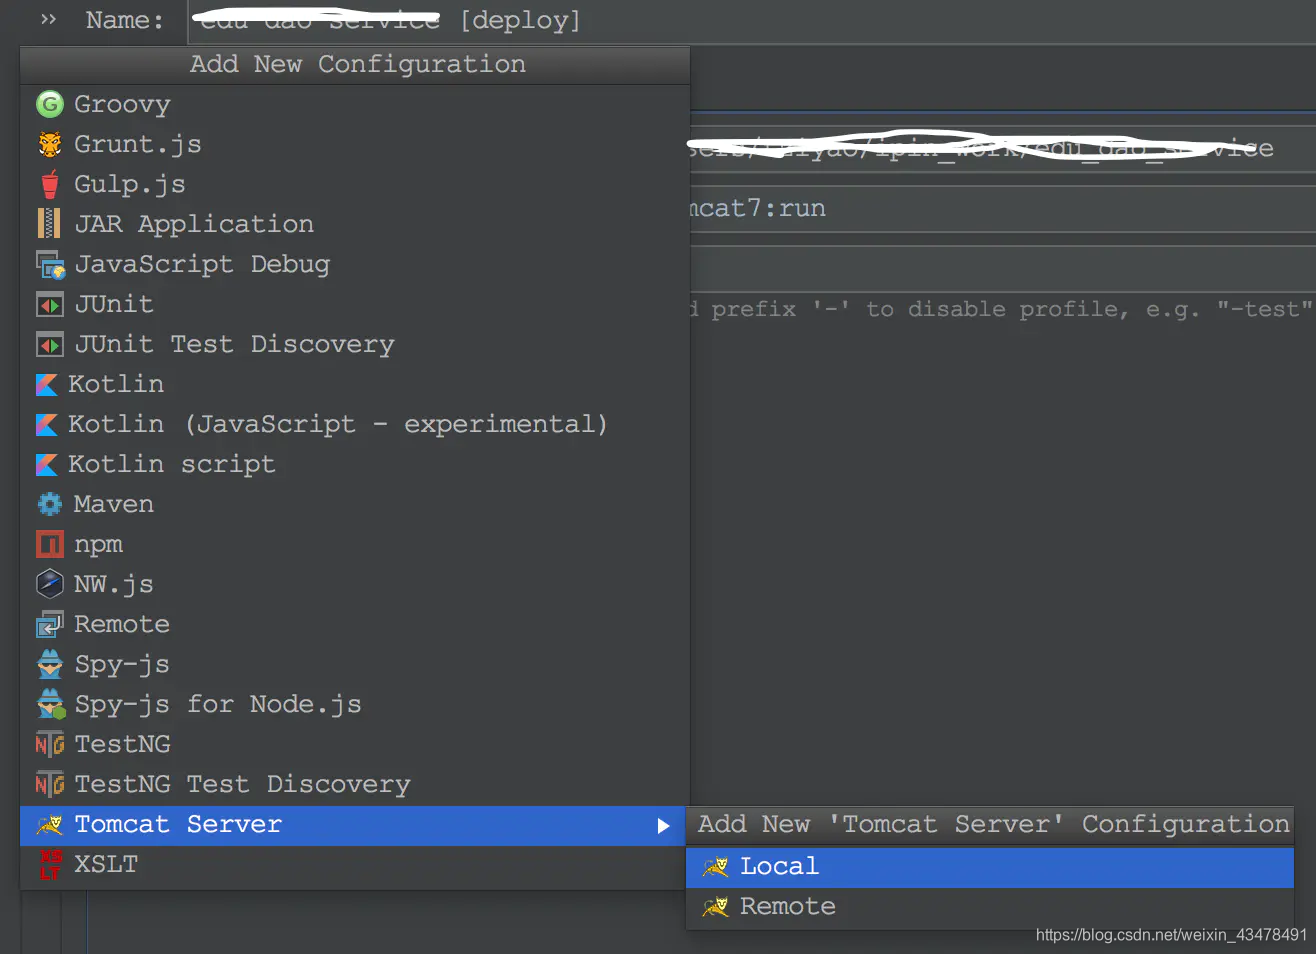
Task: Click the TestNG Test Discovery icon
Action: coord(49,784)
